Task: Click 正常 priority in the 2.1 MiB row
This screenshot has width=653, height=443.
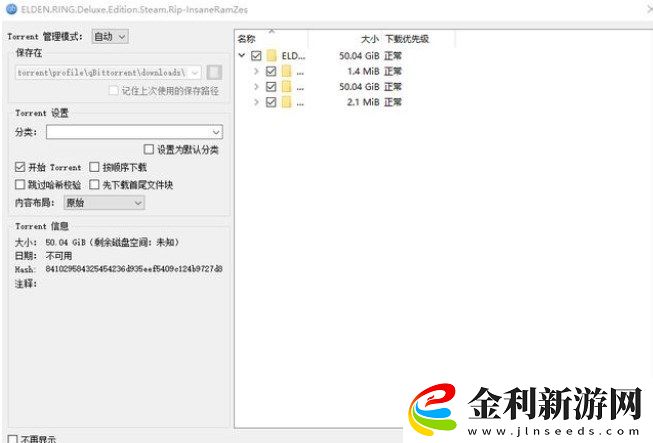Action: coord(393,102)
